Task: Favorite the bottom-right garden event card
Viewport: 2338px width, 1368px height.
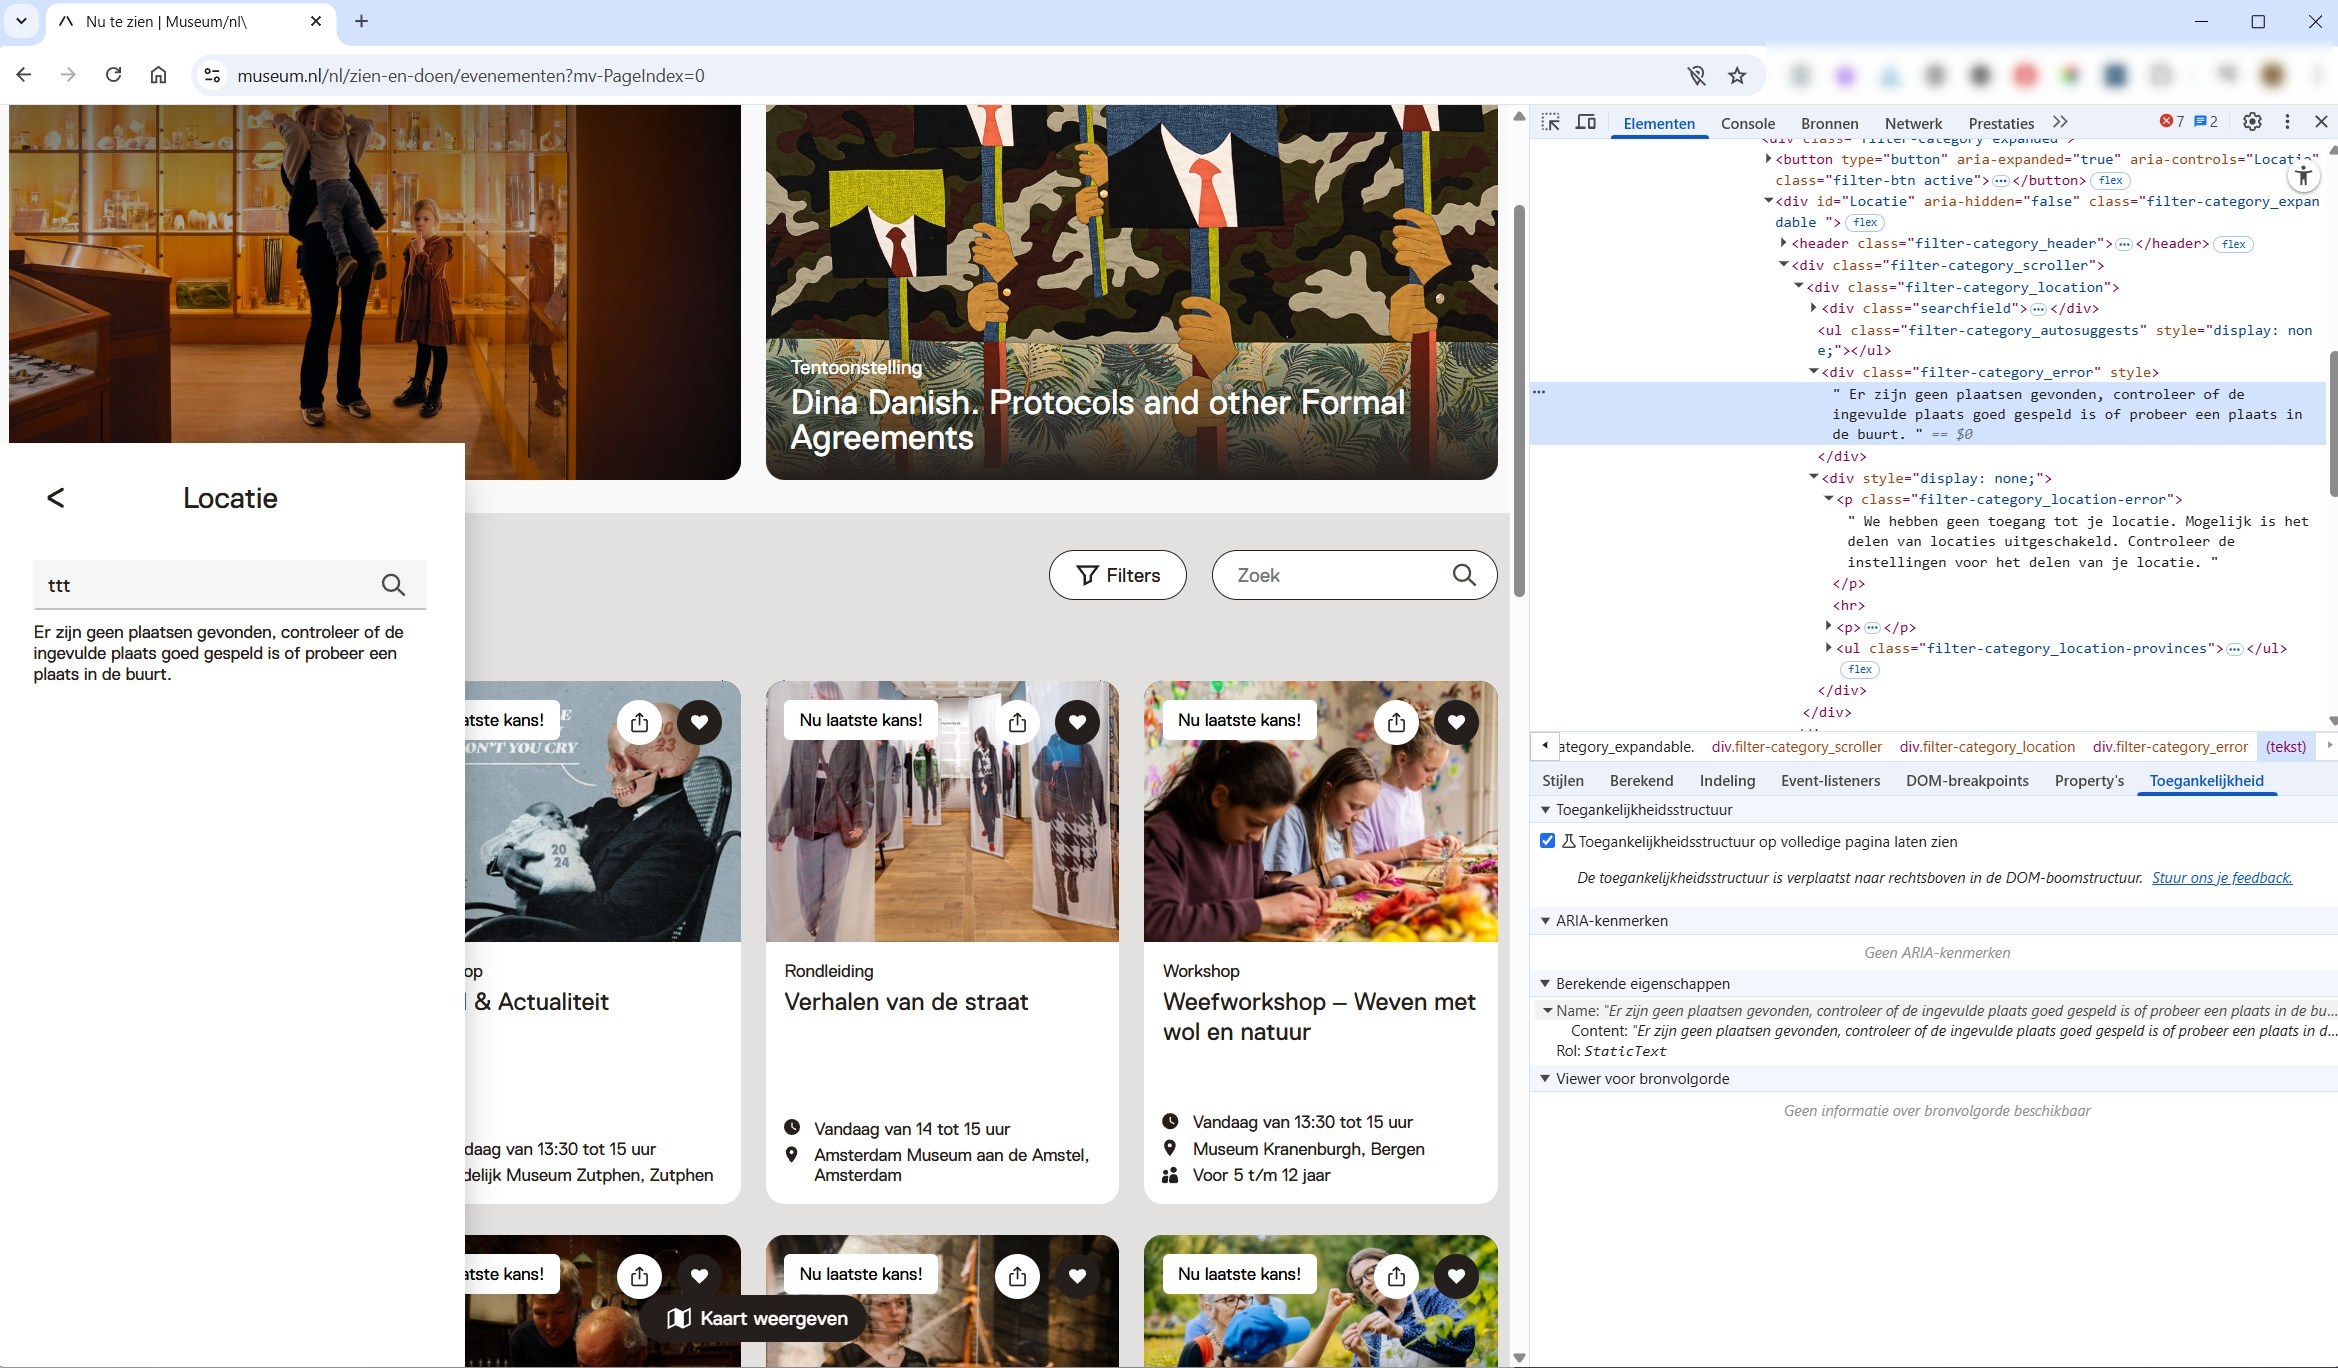Action: [1456, 1276]
